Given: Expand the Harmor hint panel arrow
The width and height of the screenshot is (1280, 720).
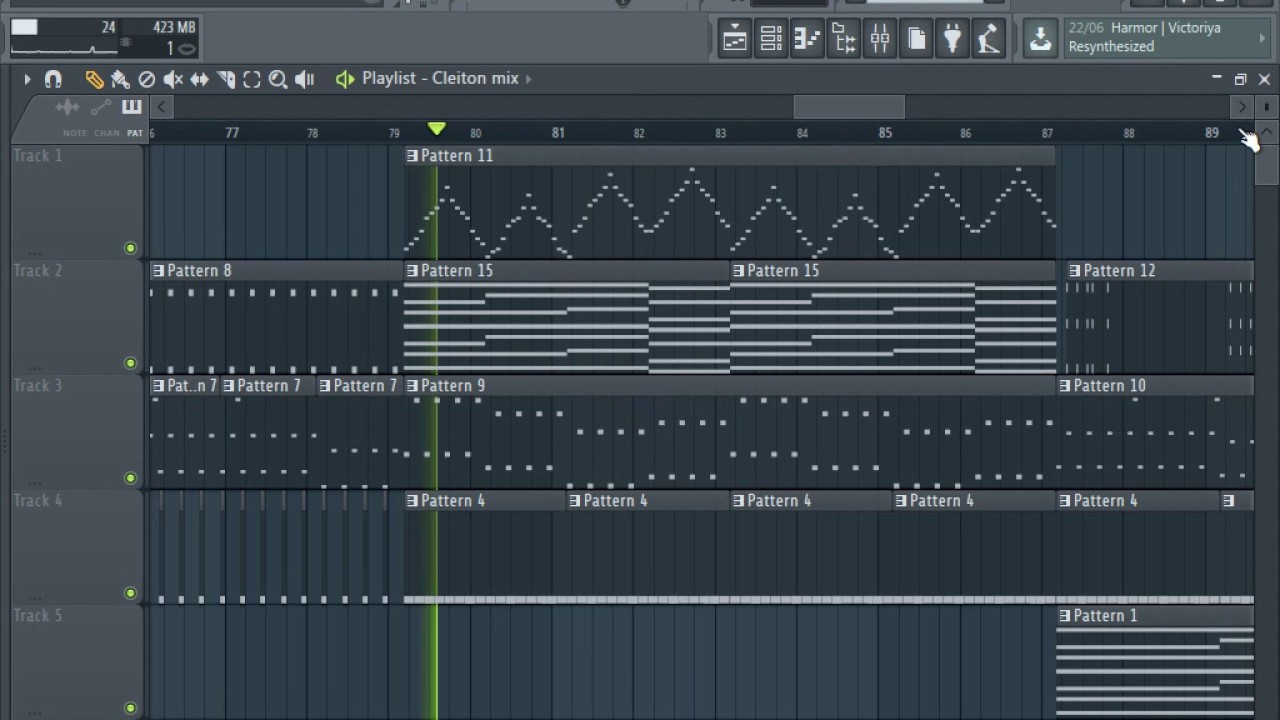Looking at the screenshot, I should [x=1262, y=38].
